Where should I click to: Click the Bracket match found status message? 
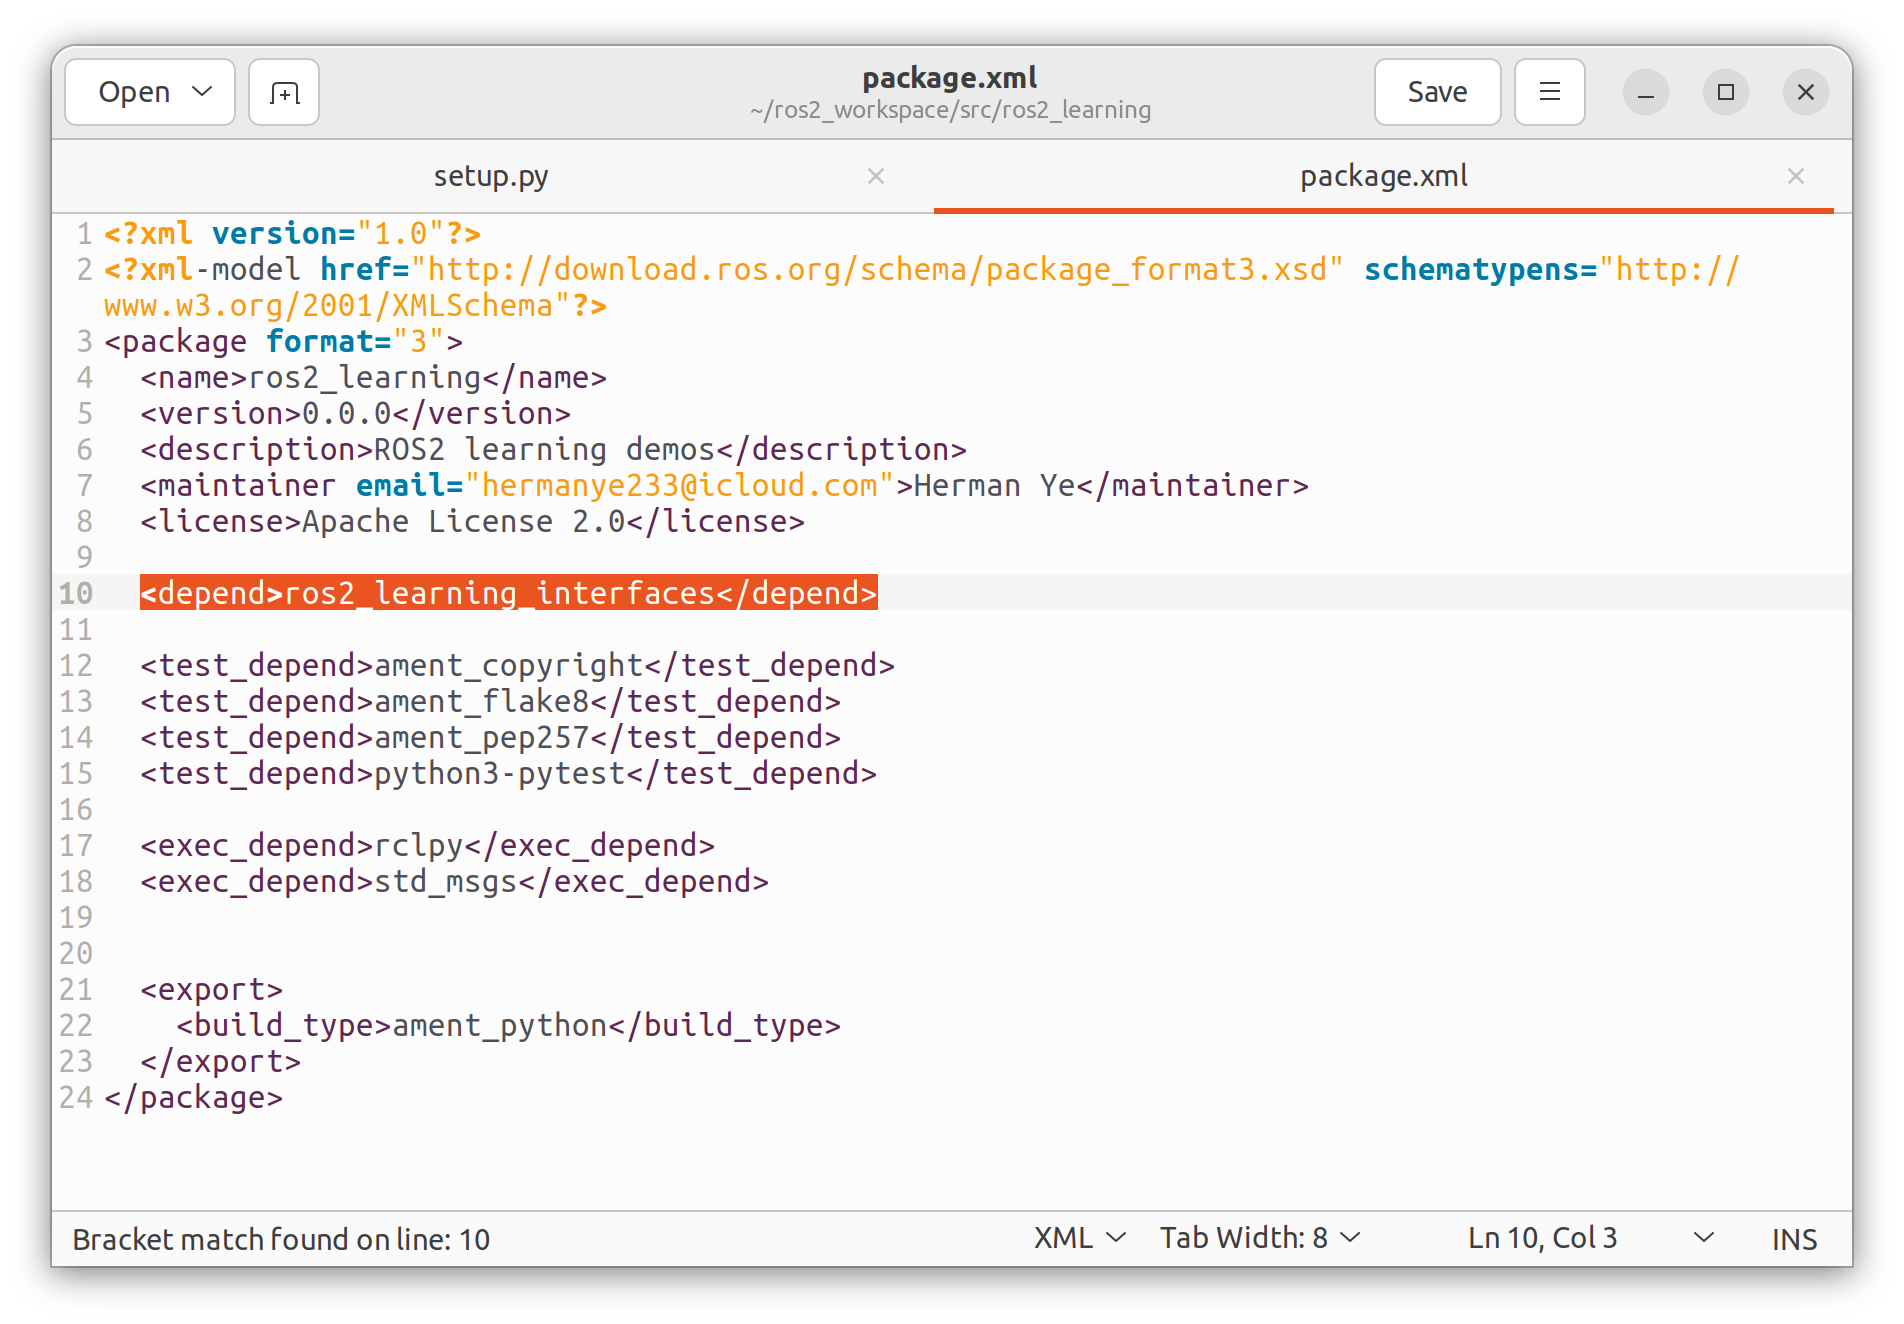pos(281,1239)
